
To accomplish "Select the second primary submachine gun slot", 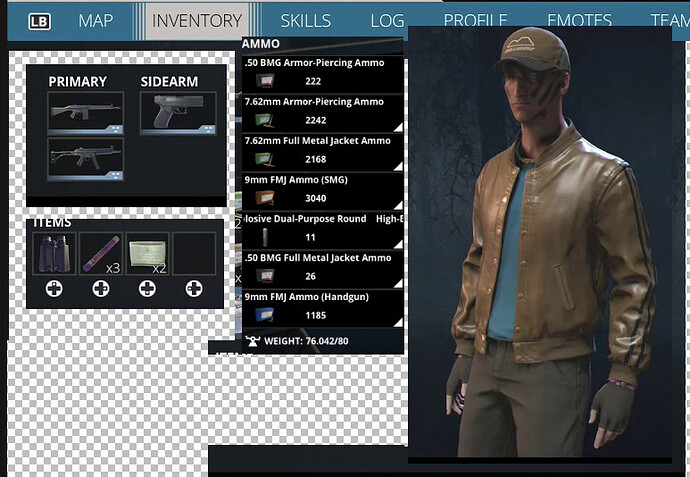I will coord(85,159).
